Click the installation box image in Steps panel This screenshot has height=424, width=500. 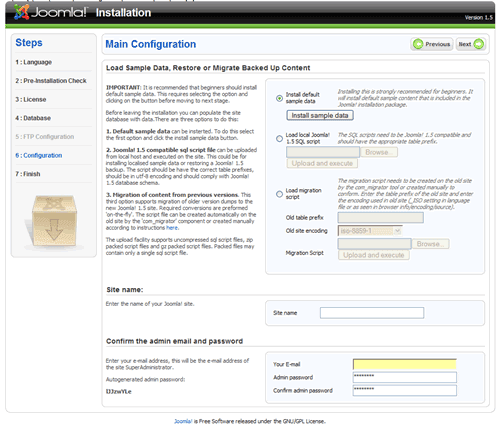point(54,221)
